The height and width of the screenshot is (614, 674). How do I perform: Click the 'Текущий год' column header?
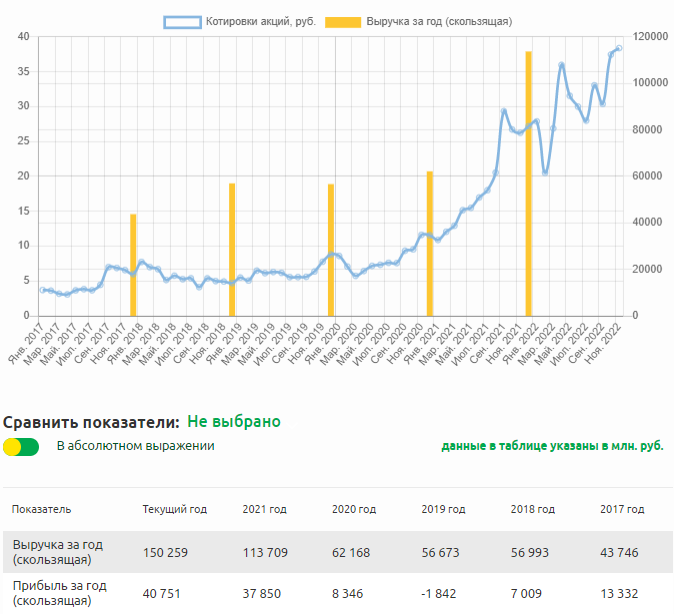[x=175, y=509]
